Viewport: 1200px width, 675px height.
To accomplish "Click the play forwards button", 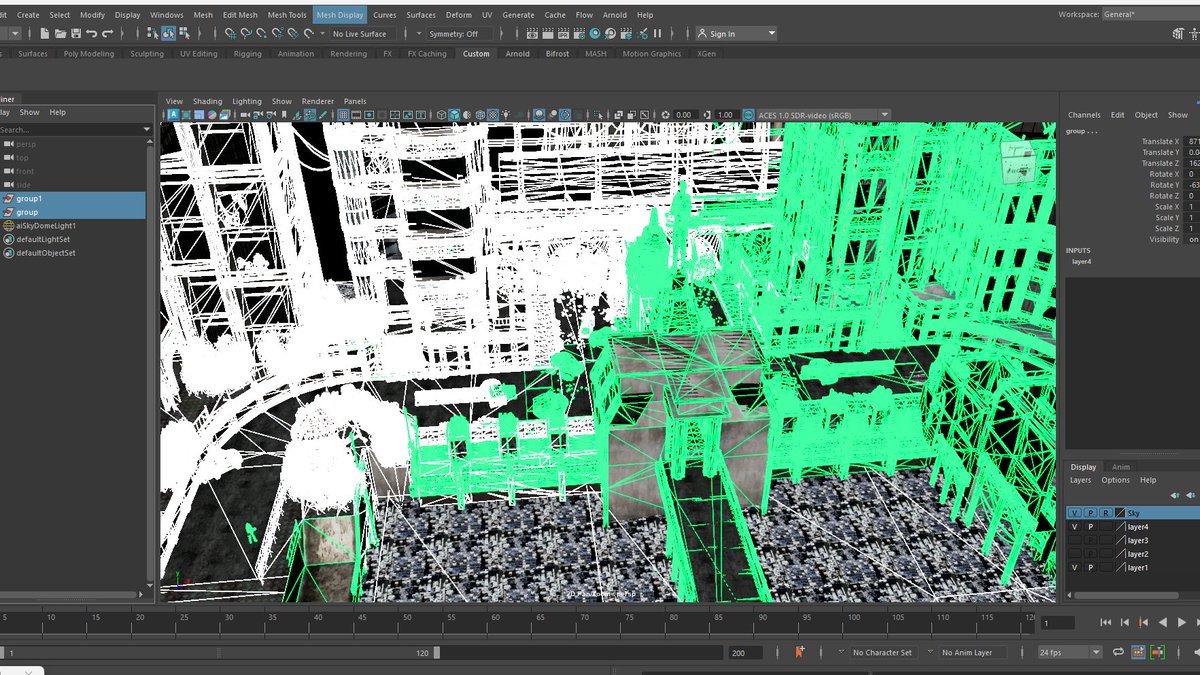I will pos(1181,622).
